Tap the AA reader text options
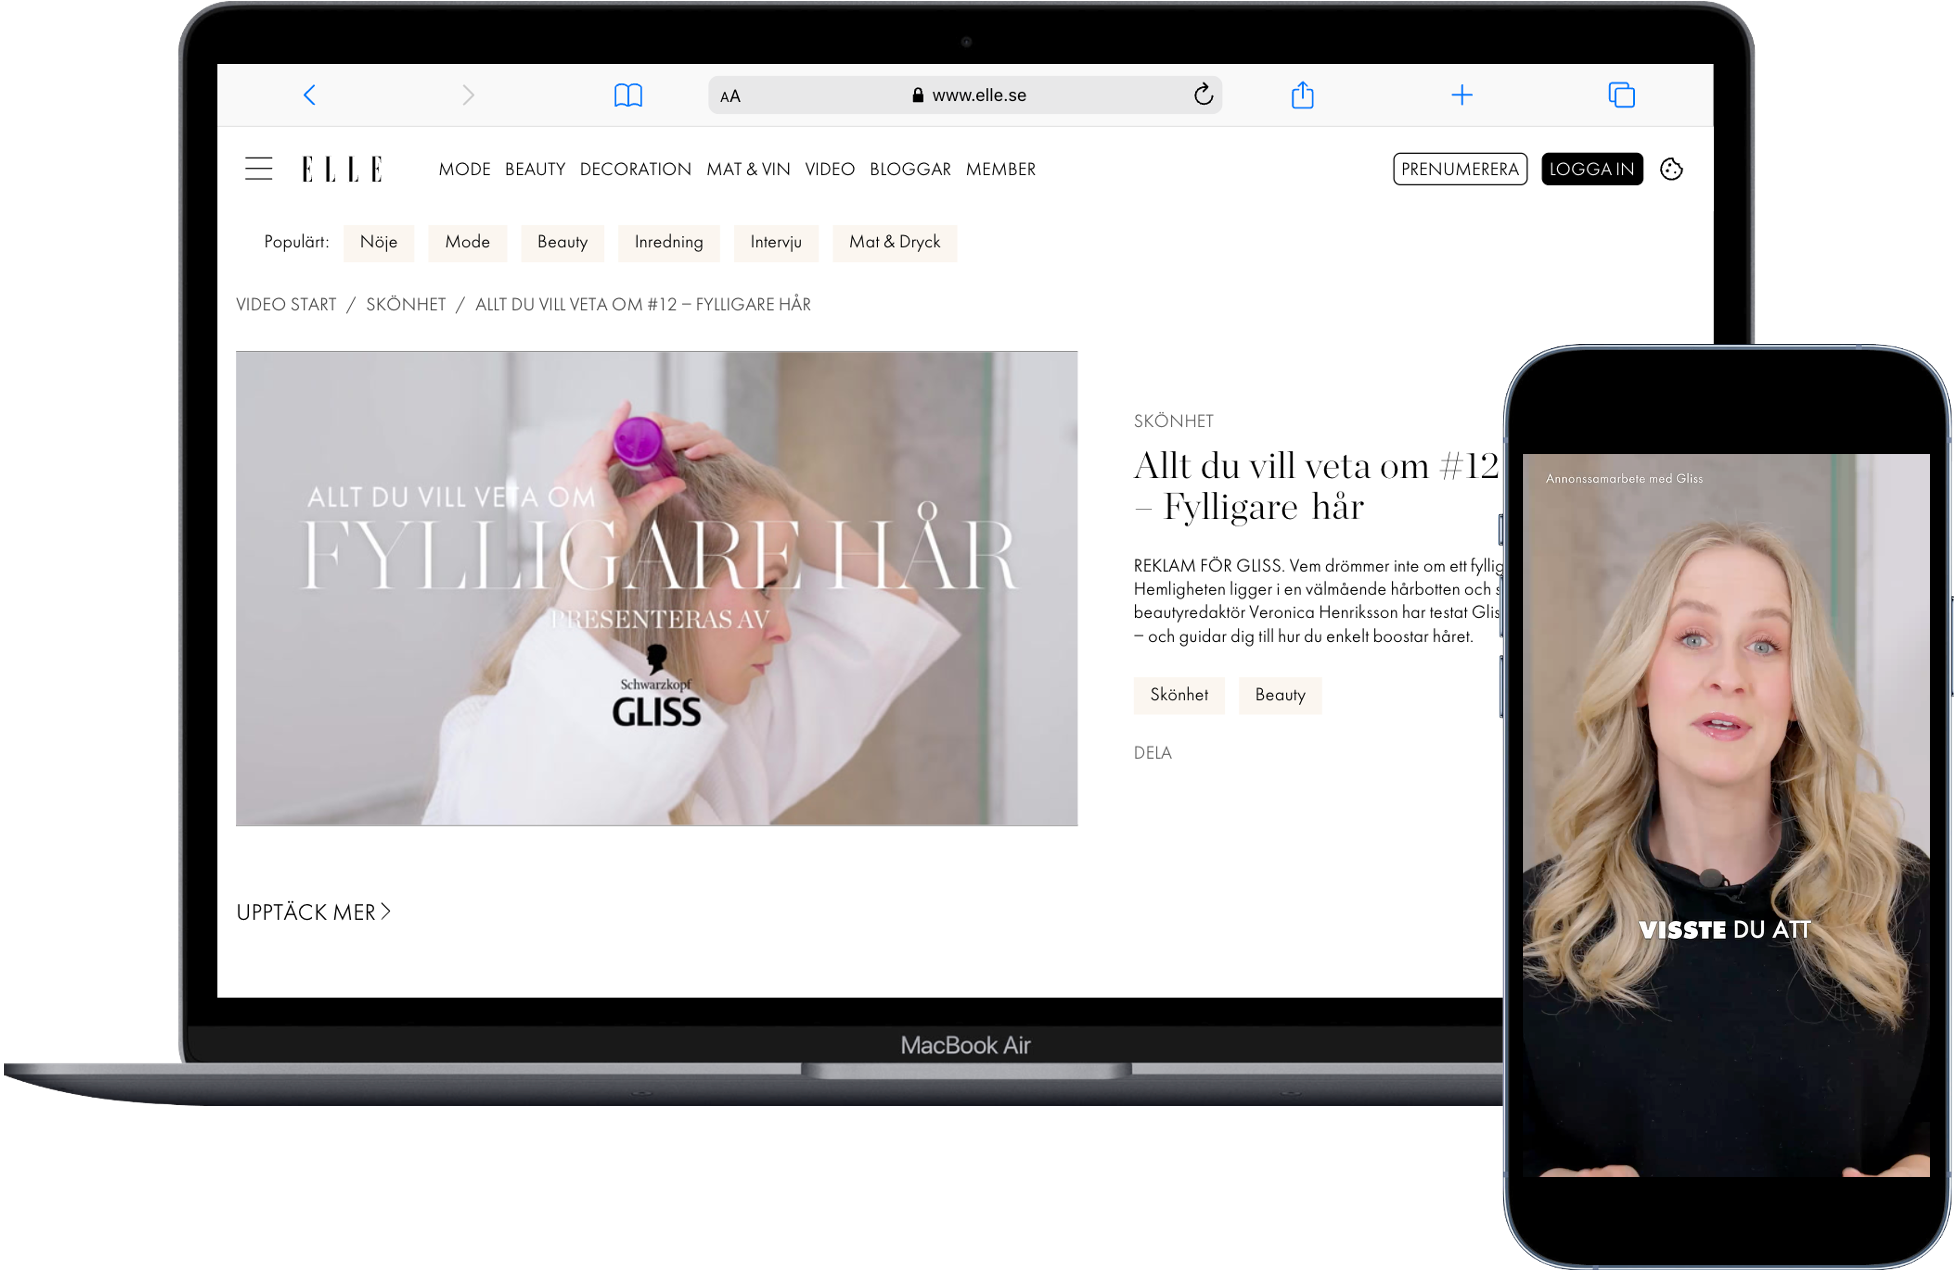Image resolution: width=1957 pixels, height=1274 pixels. [x=730, y=96]
